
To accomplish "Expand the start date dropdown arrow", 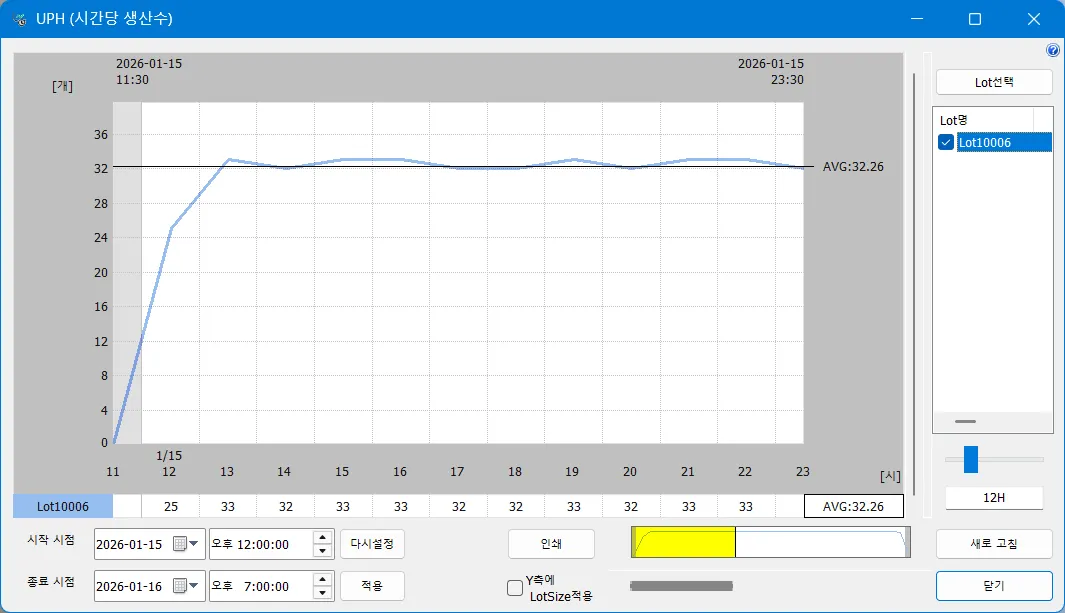I will coord(195,544).
